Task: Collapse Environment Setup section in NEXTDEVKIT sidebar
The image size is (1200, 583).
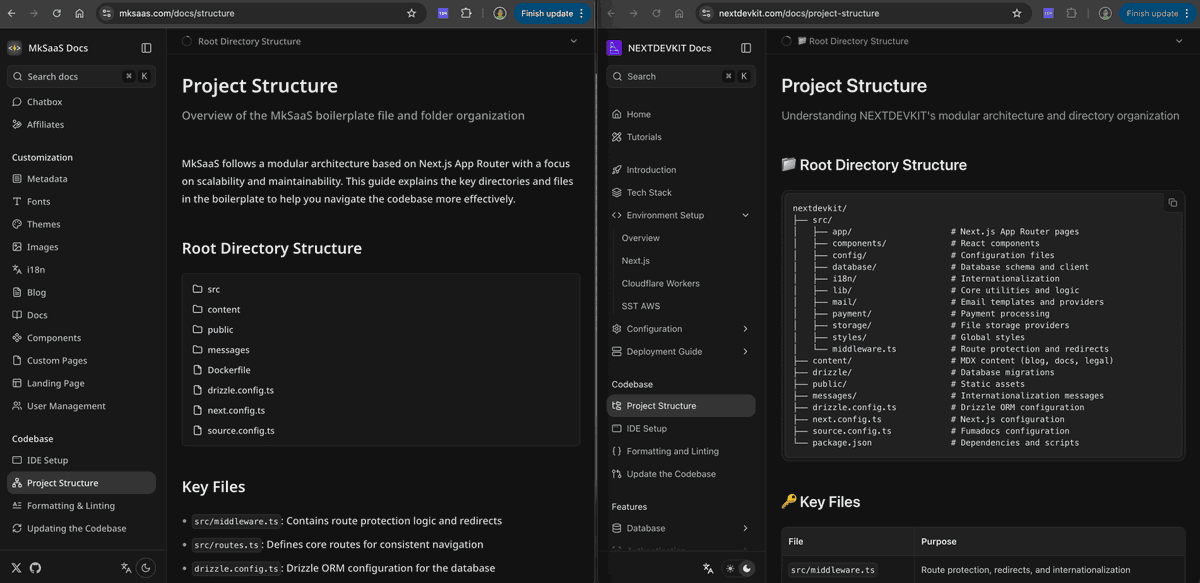Action: 746,215
